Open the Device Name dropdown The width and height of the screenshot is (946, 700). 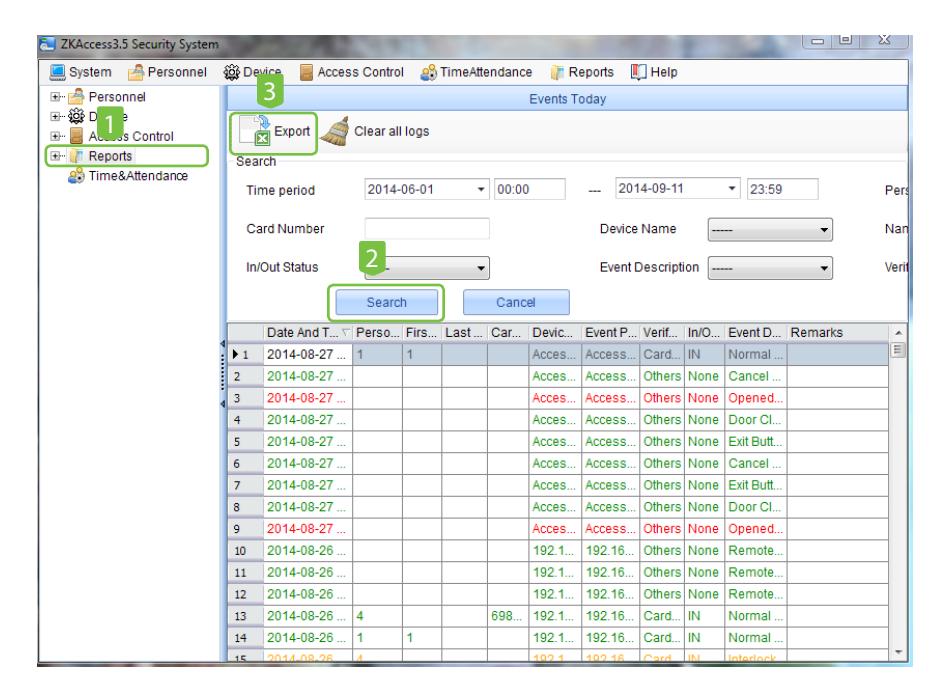click(770, 230)
